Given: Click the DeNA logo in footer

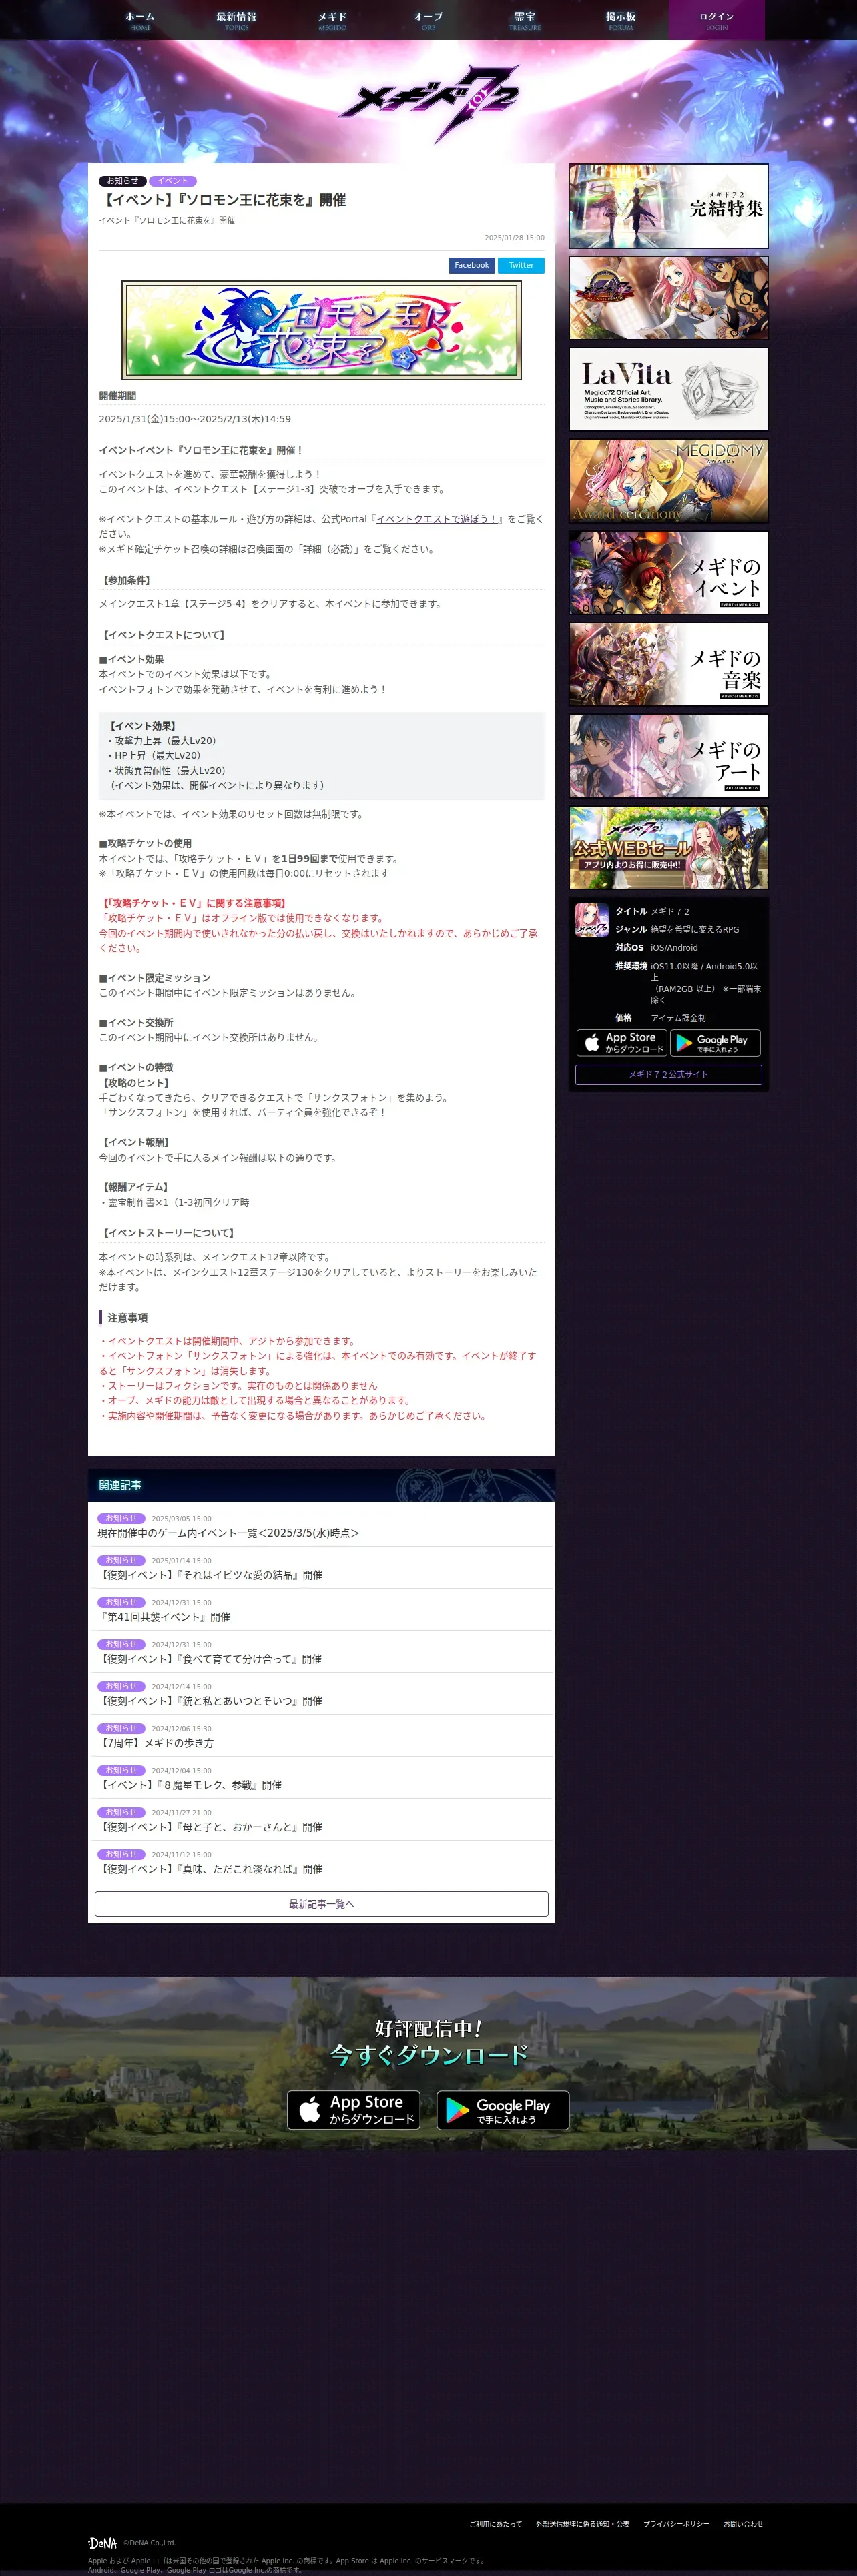Looking at the screenshot, I should [103, 2543].
